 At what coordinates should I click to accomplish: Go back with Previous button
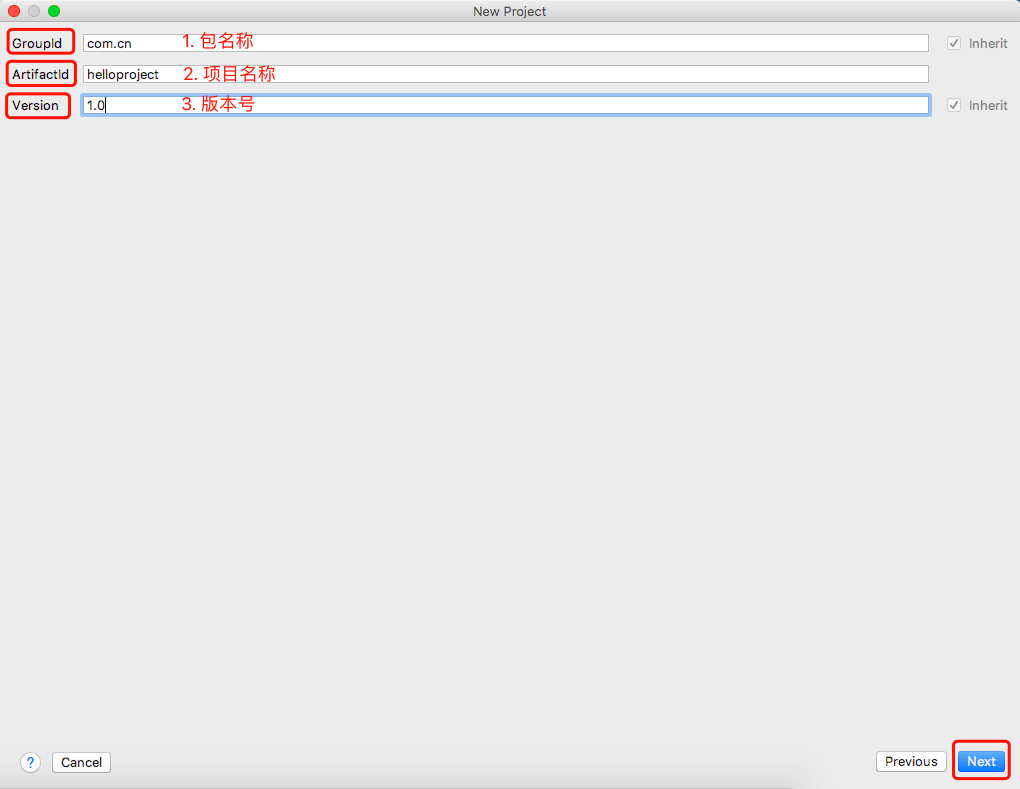click(911, 761)
